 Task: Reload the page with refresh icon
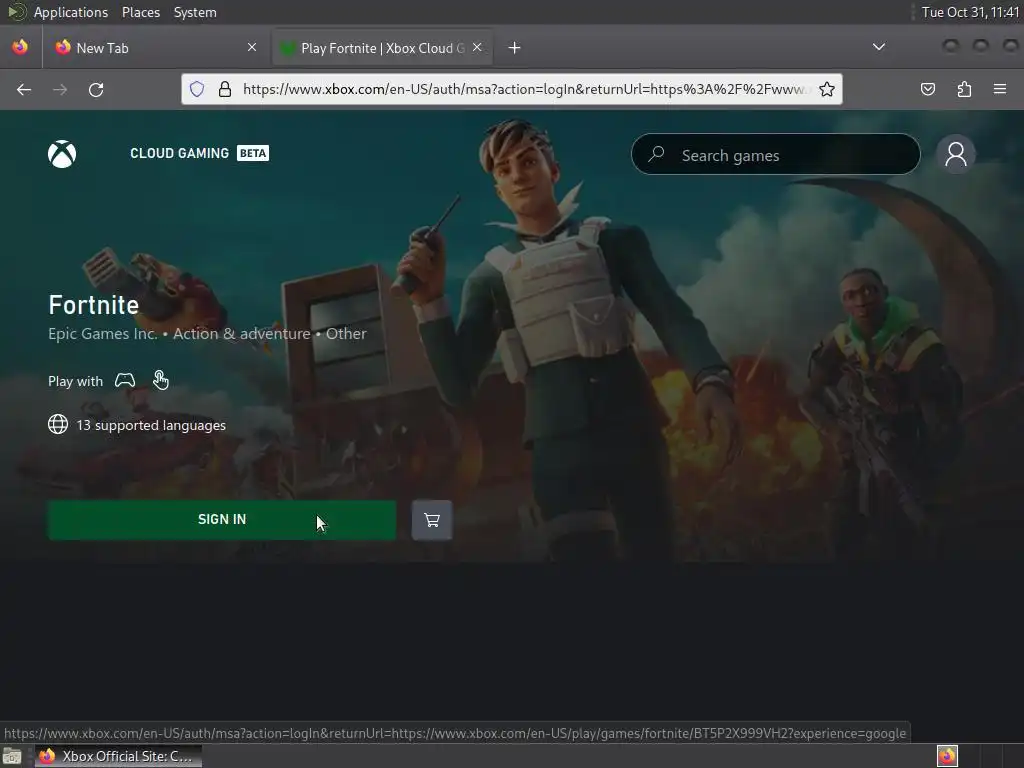click(x=96, y=89)
